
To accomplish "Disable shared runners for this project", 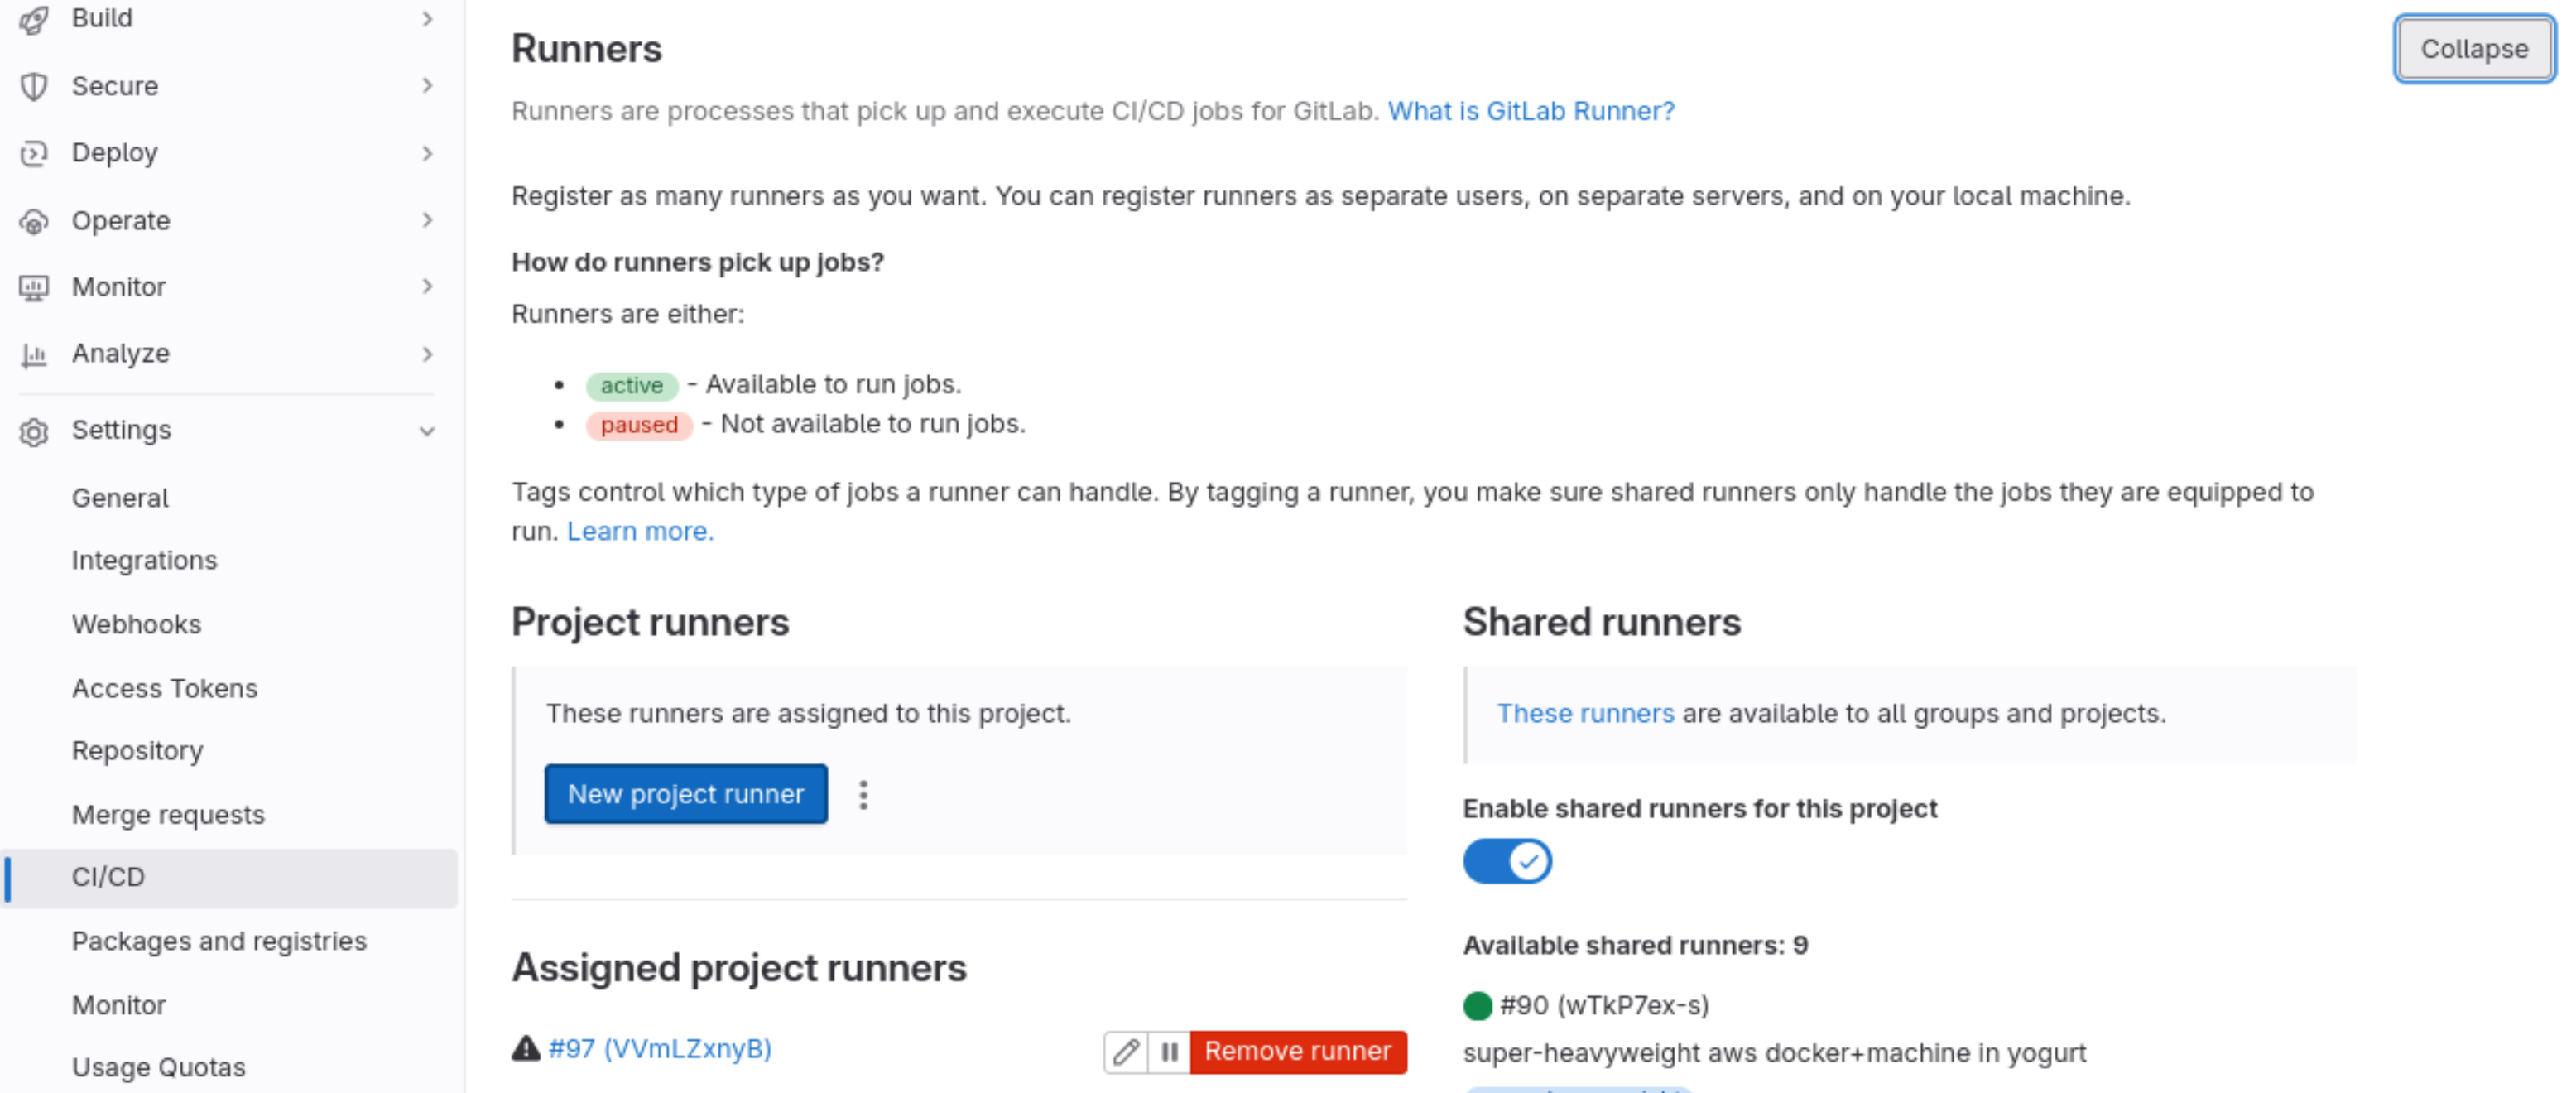I will 1506,861.
